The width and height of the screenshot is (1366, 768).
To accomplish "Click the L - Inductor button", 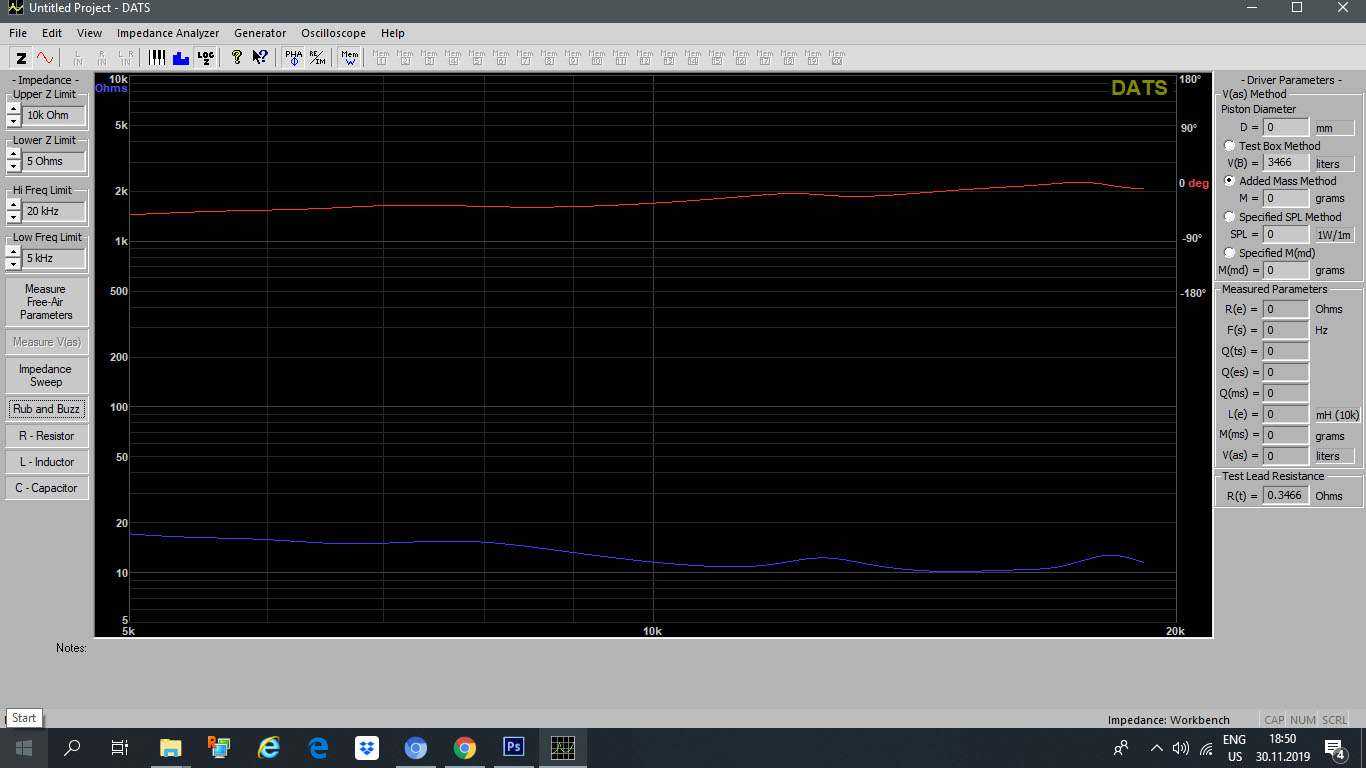I will coord(46,462).
